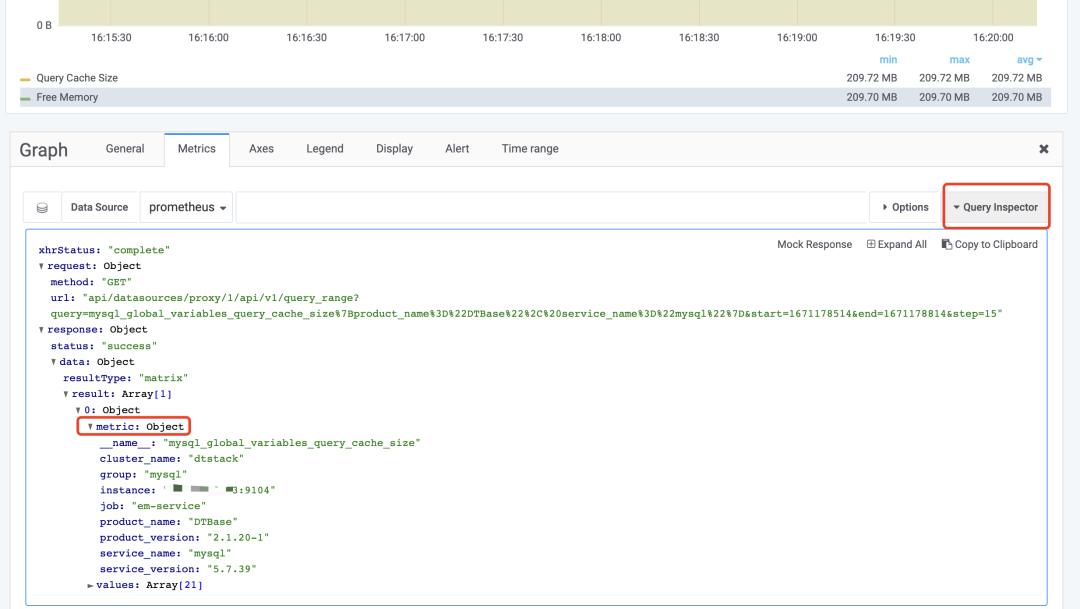Click the product_name "DTBase" value
The height and width of the screenshot is (609, 1080).
click(x=213, y=522)
